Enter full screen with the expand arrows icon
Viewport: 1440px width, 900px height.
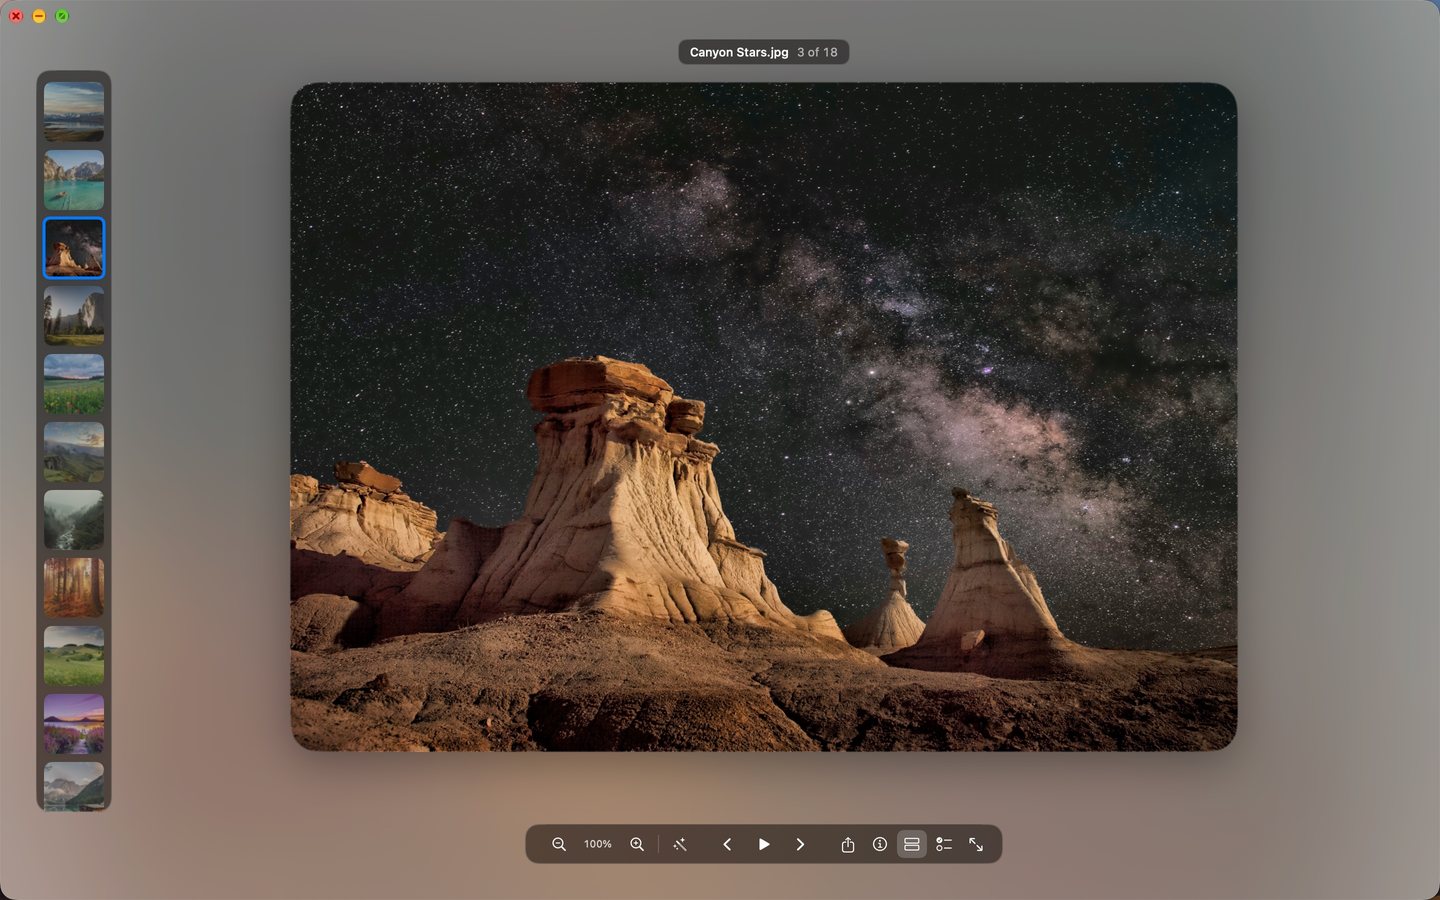coord(976,844)
